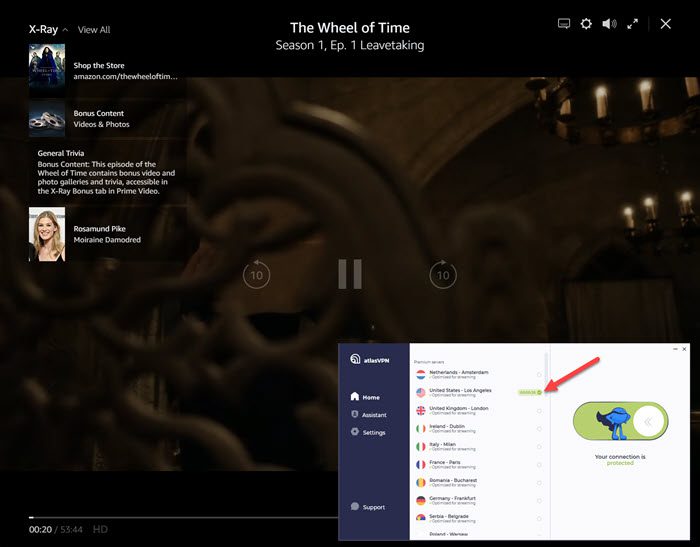Open Support in atlasVPN sidebar
The image size is (700, 547).
pos(368,507)
